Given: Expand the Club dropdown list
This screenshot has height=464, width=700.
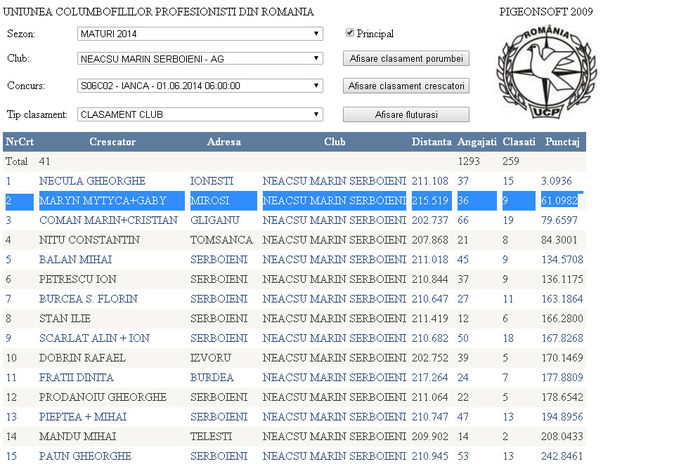Looking at the screenshot, I should pyautogui.click(x=199, y=59).
